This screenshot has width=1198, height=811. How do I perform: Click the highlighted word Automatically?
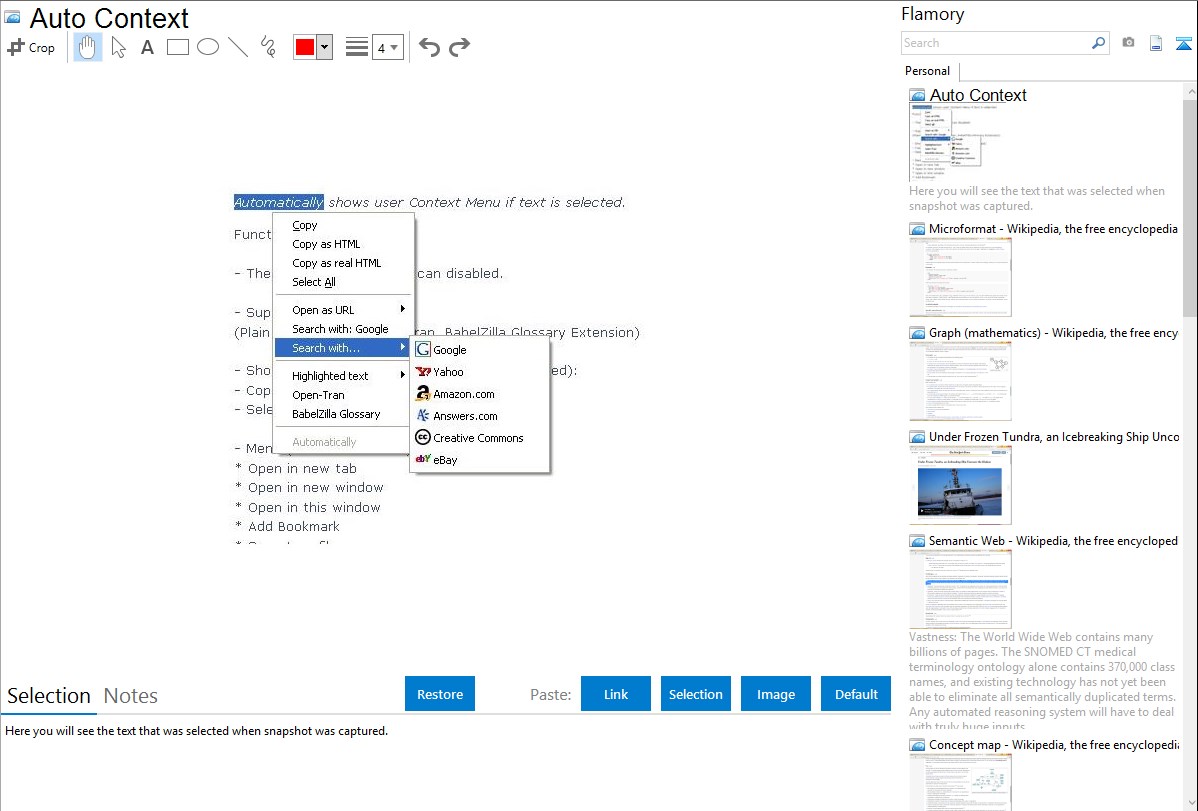click(279, 203)
